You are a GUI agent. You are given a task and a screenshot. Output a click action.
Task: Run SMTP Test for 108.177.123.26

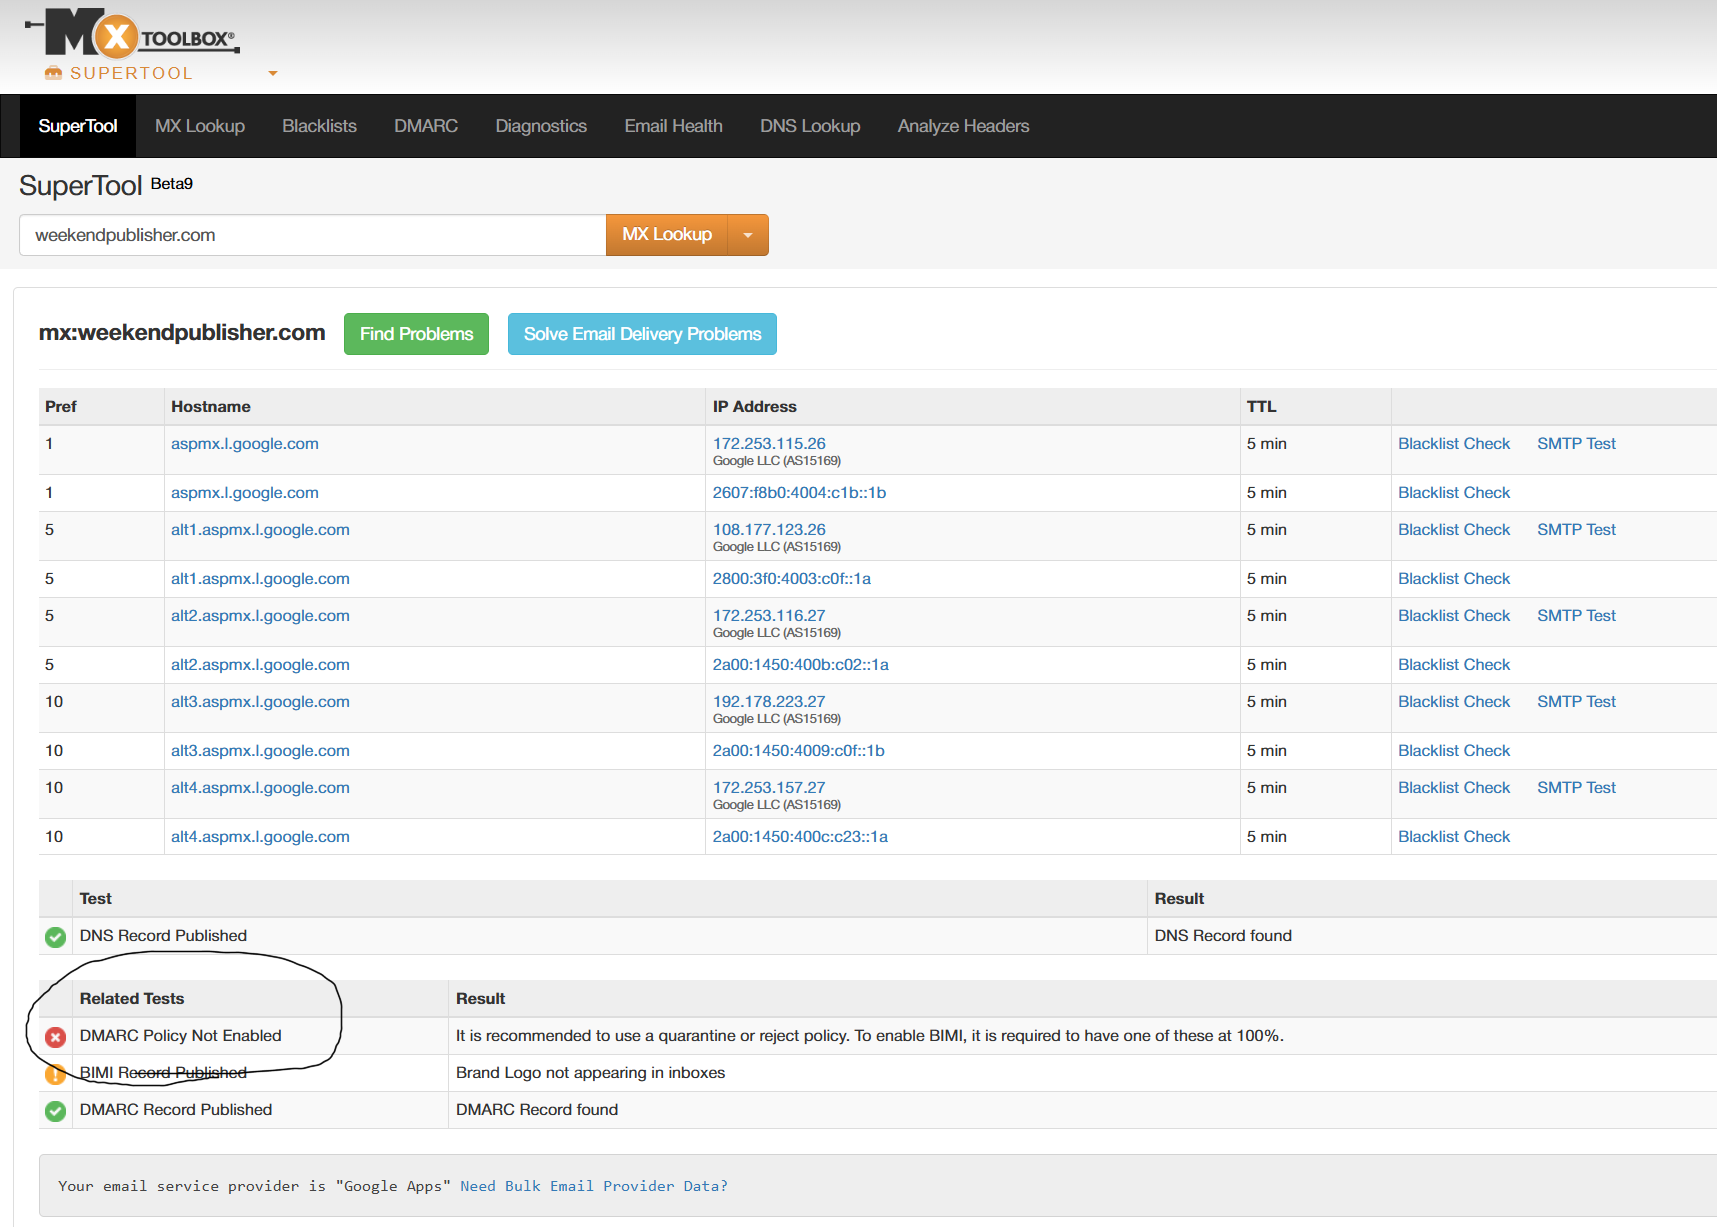pos(1576,530)
